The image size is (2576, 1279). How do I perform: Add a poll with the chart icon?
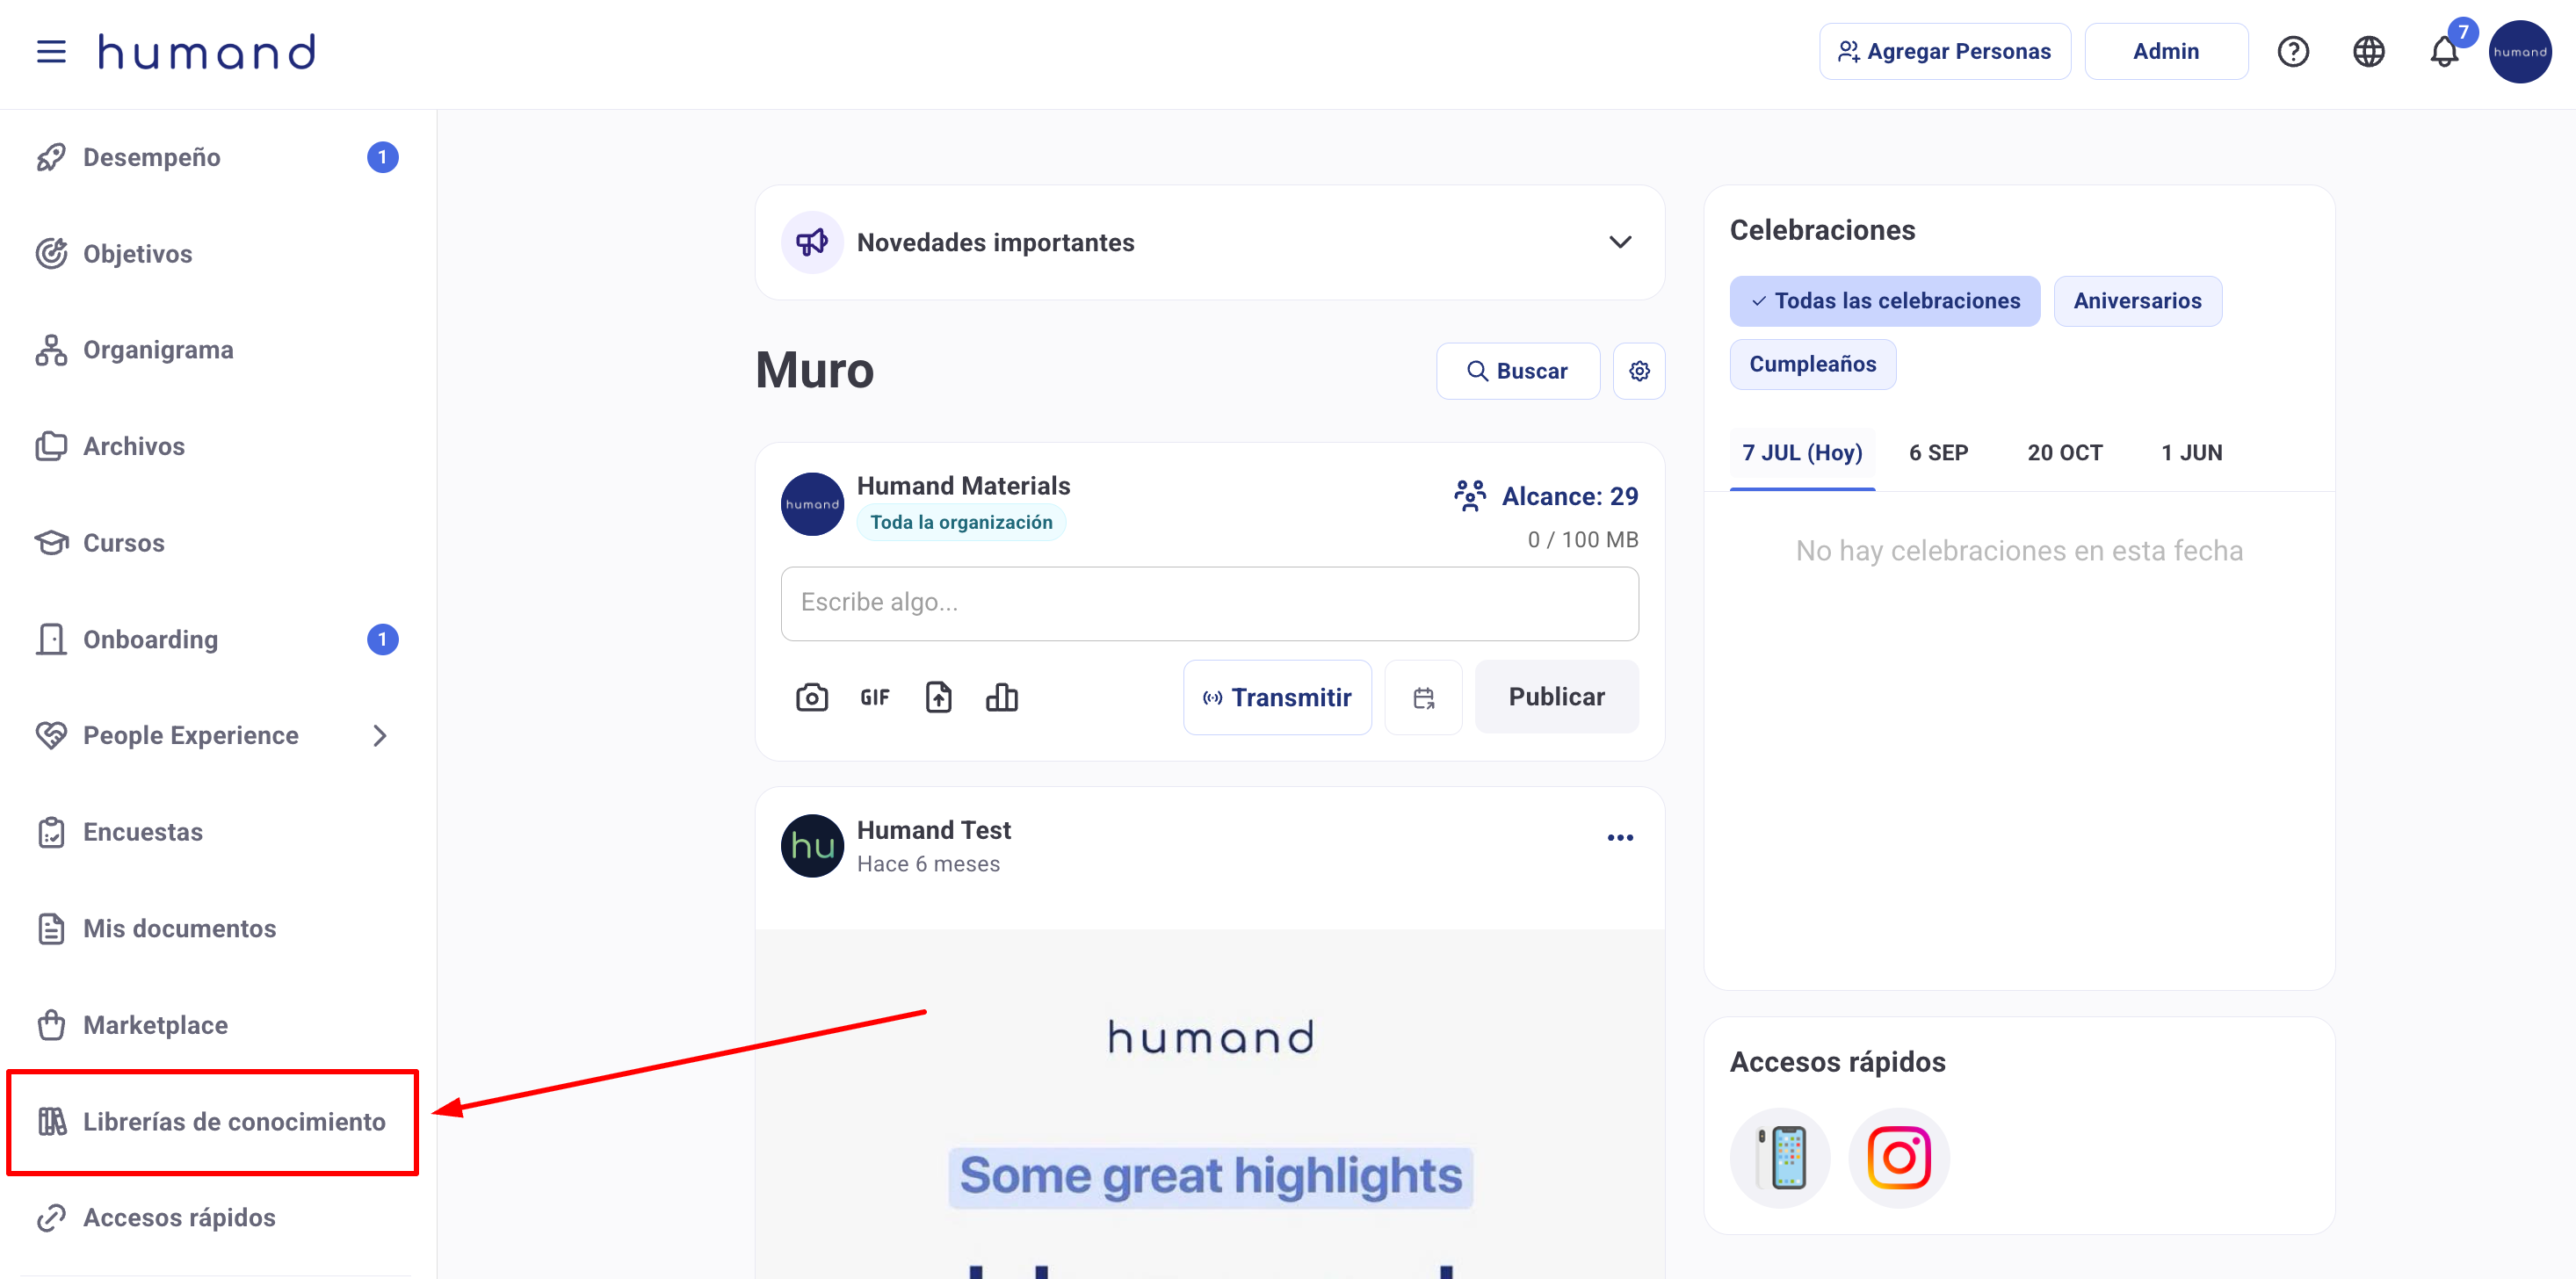pos(1001,697)
